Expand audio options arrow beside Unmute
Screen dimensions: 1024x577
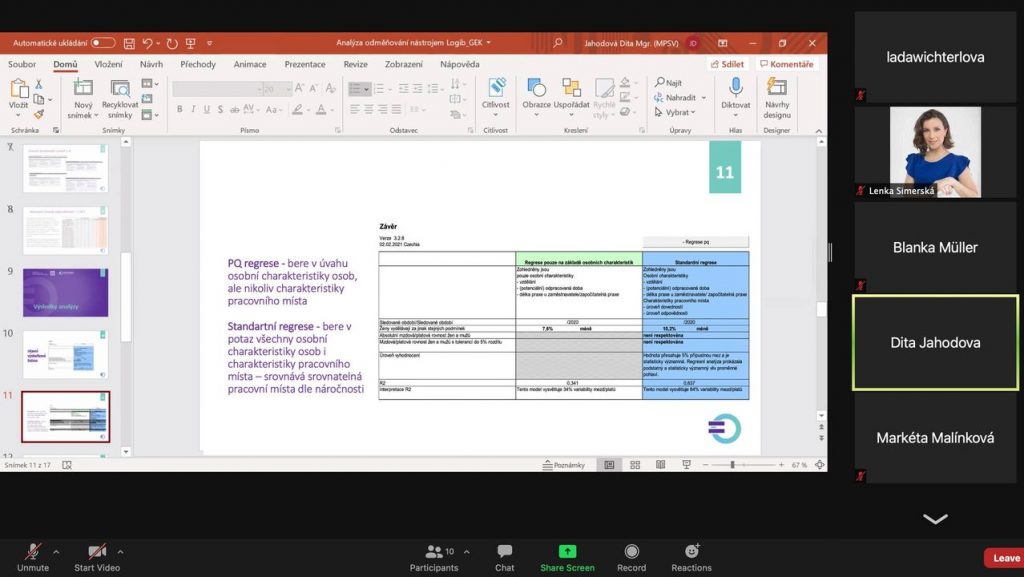point(56,551)
